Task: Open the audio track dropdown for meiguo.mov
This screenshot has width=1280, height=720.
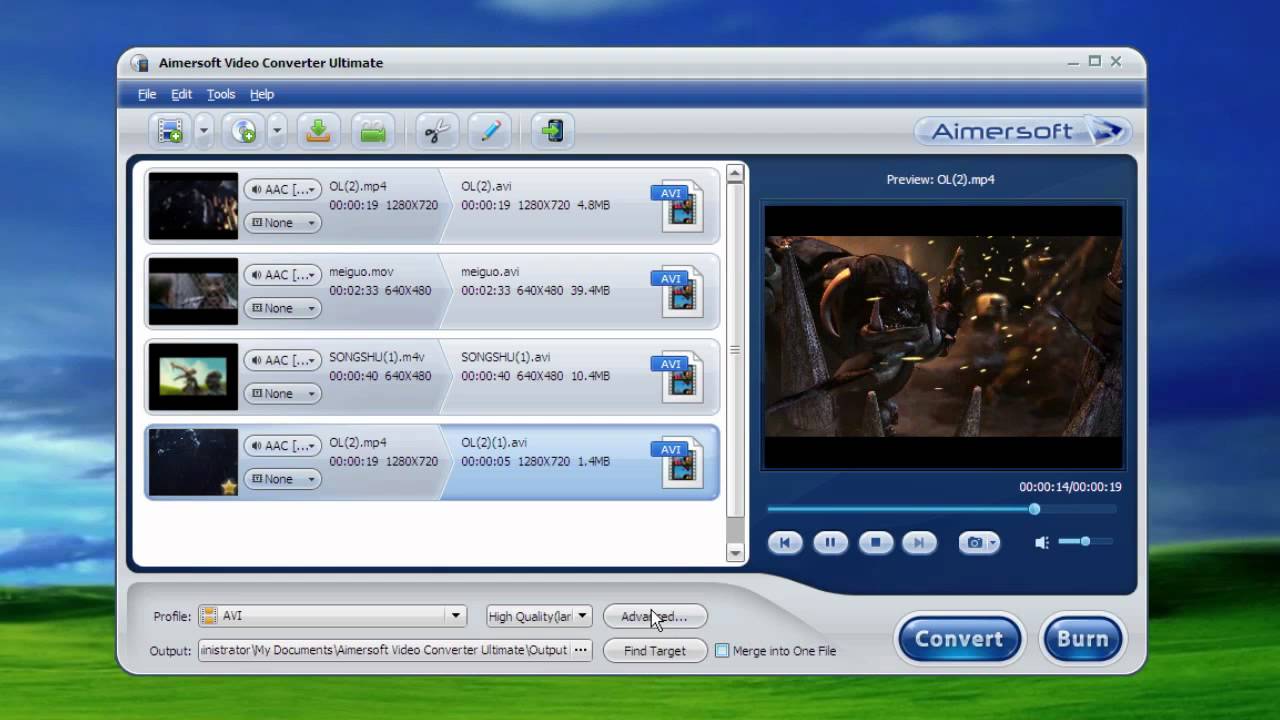Action: (x=283, y=275)
